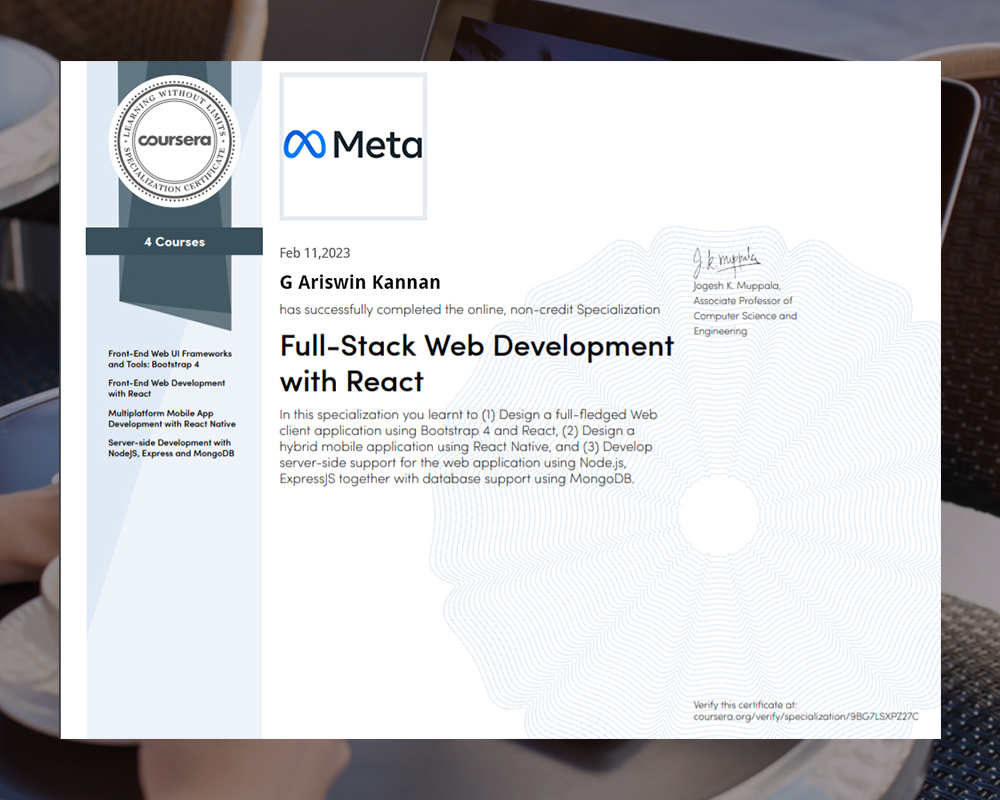This screenshot has height=800, width=1000.
Task: Open Multiplatform Mobile App Development course
Action: point(172,418)
